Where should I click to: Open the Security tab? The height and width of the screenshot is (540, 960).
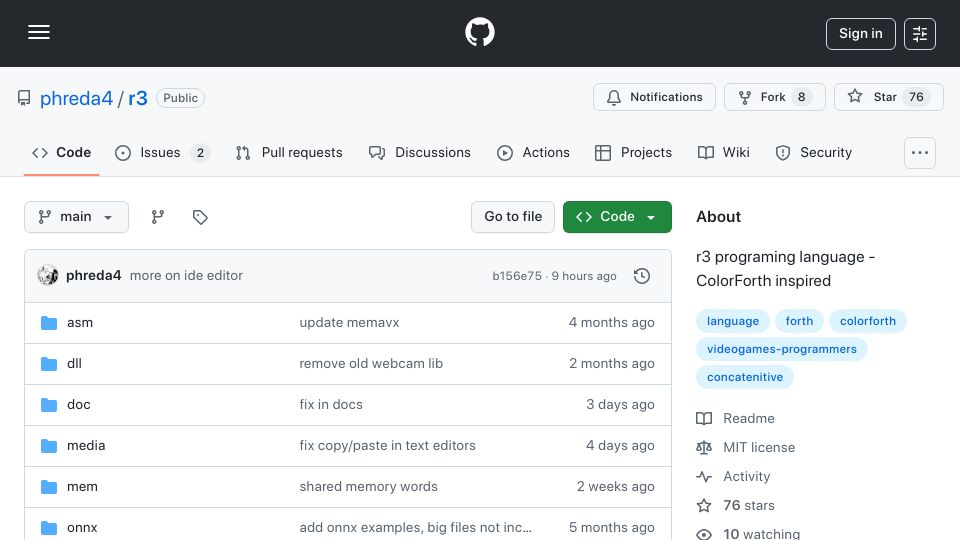point(814,152)
